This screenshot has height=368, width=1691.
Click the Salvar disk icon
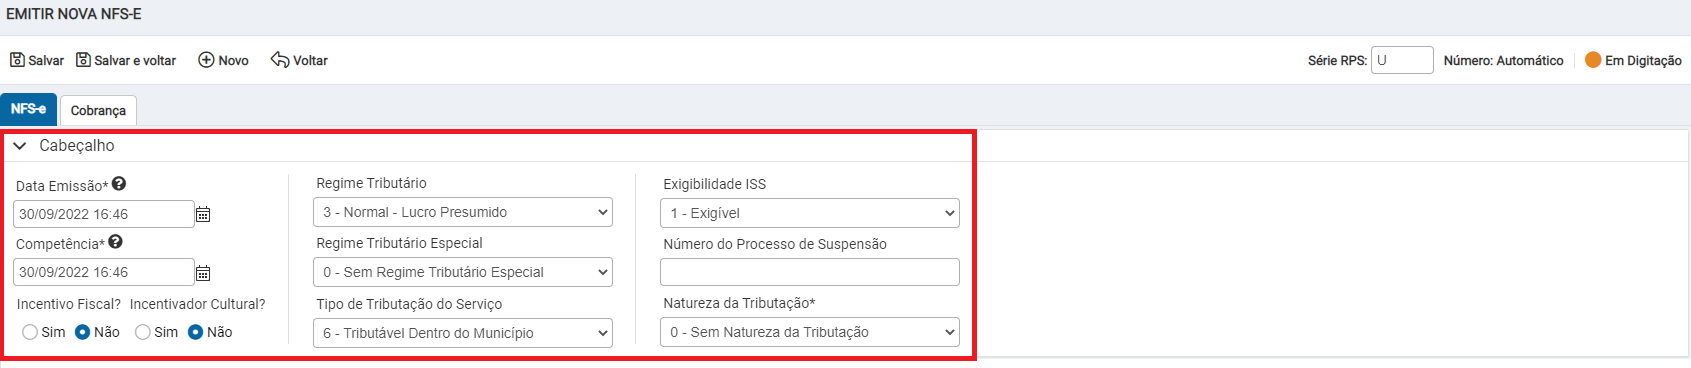17,60
